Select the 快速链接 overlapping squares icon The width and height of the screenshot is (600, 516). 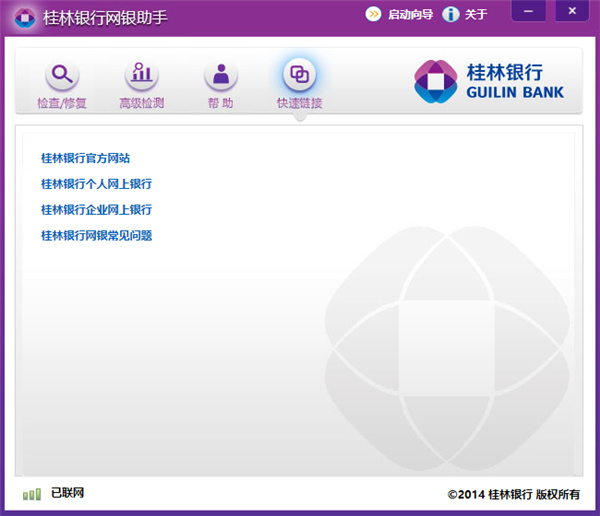point(300,74)
